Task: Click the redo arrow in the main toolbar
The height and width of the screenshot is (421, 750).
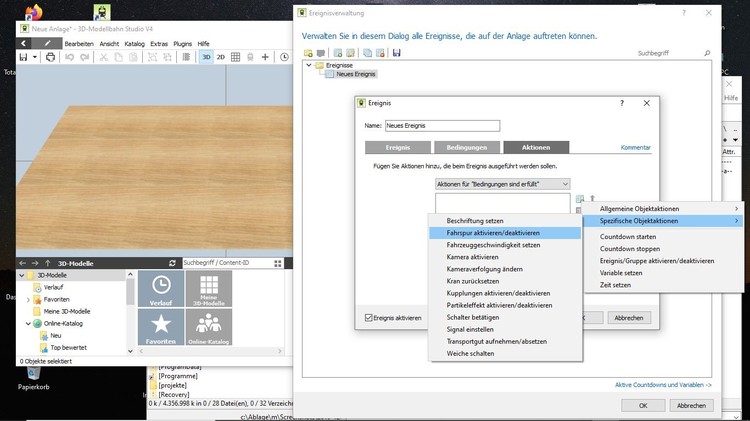Action: (85, 57)
